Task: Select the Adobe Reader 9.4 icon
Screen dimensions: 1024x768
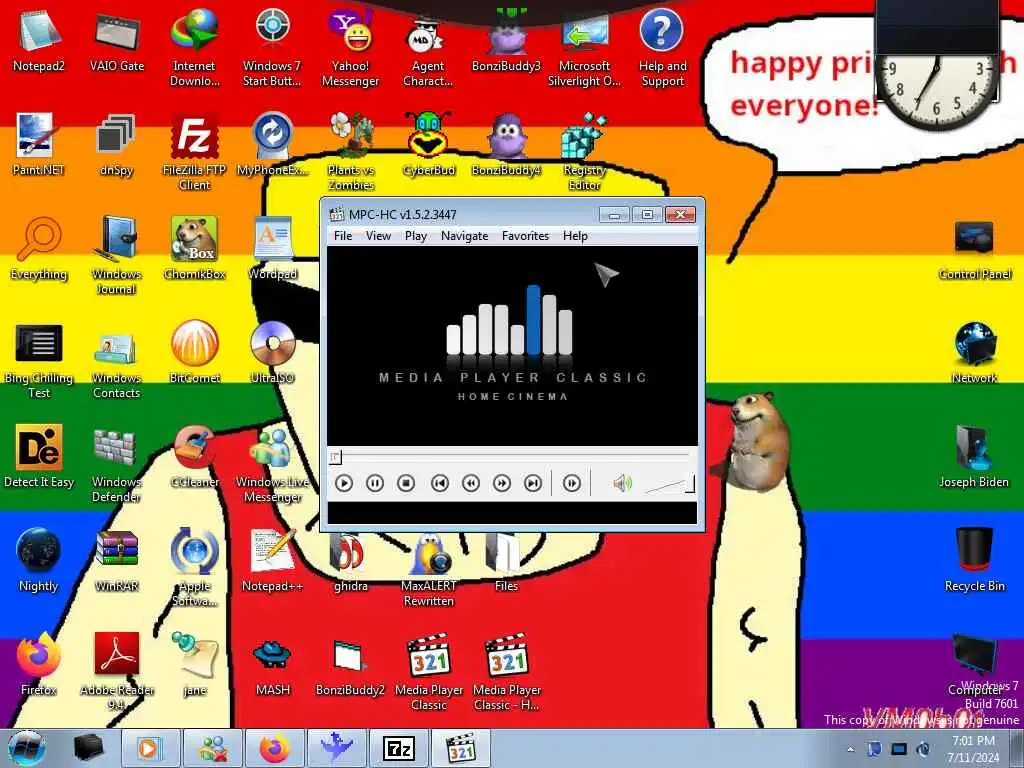Action: coord(116,671)
